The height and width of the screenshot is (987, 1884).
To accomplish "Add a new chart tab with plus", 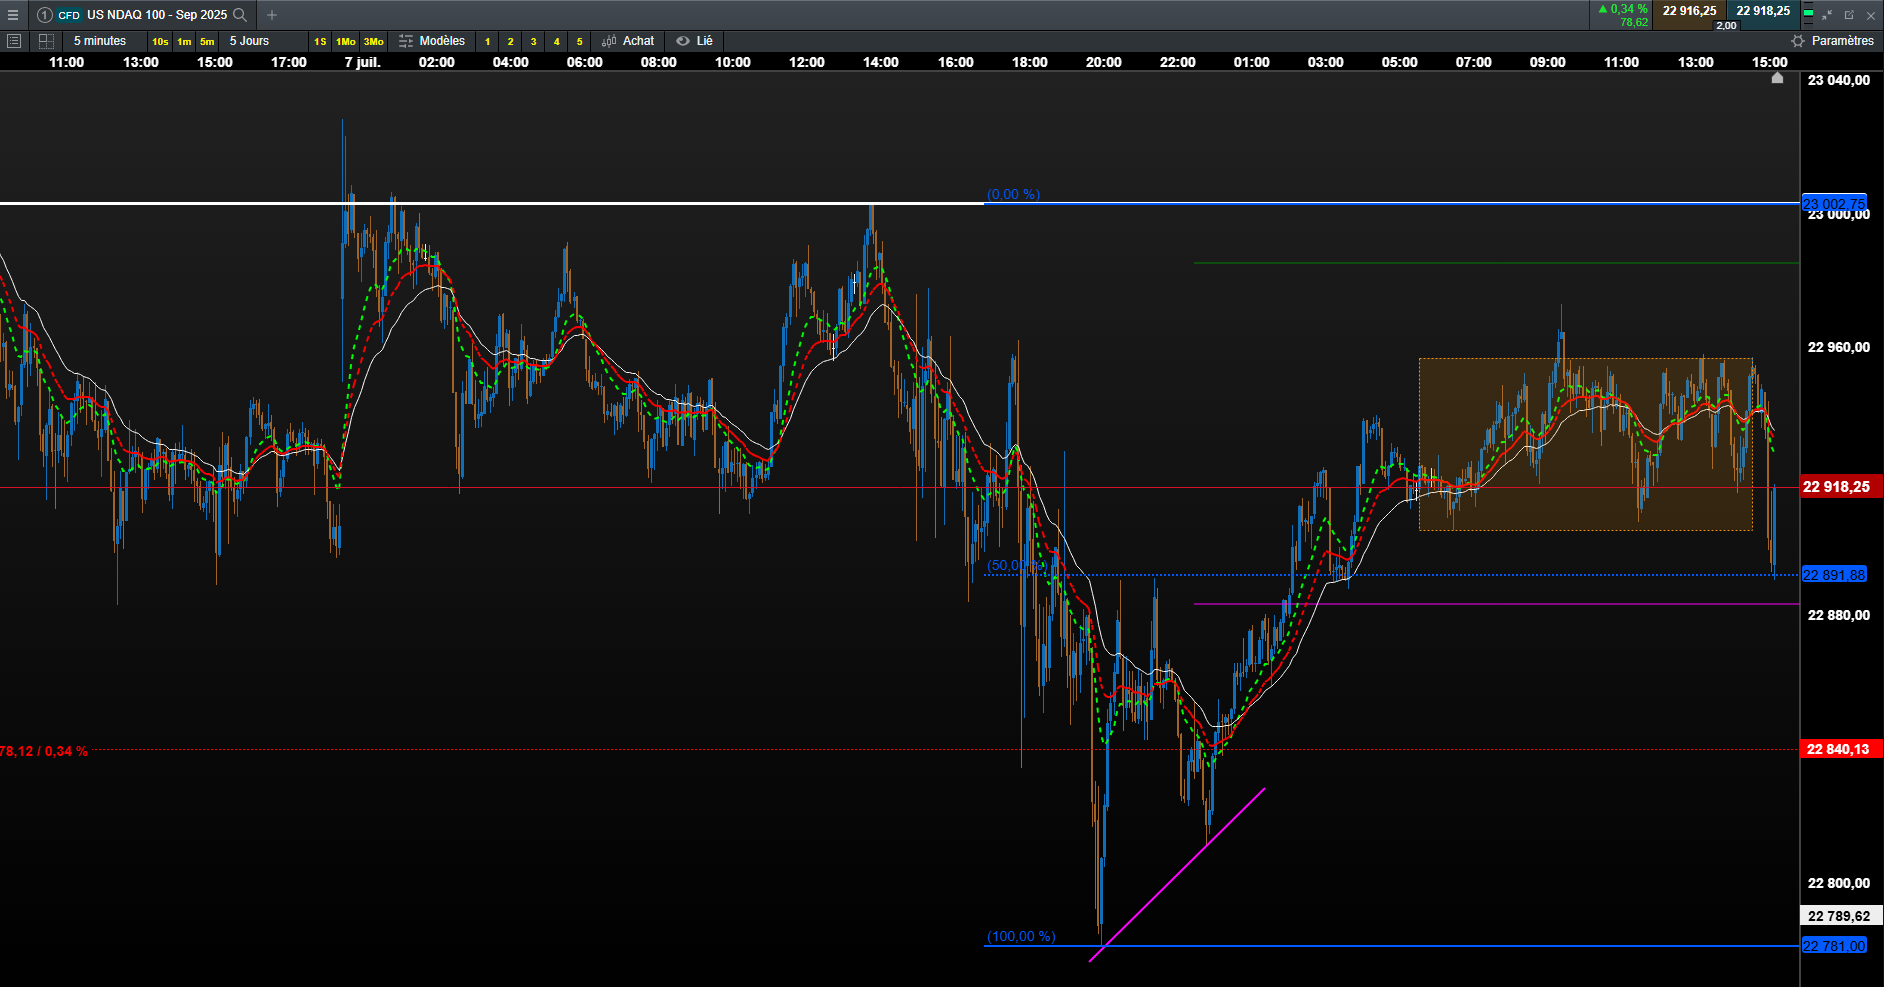I will tap(272, 15).
